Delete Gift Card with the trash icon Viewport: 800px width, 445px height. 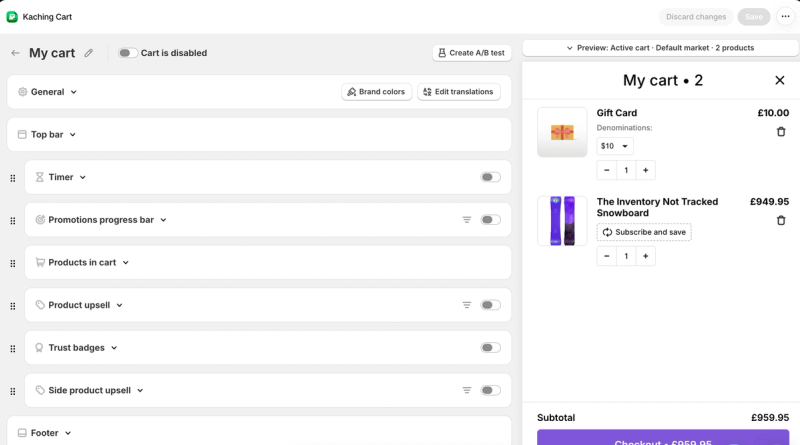pos(781,132)
